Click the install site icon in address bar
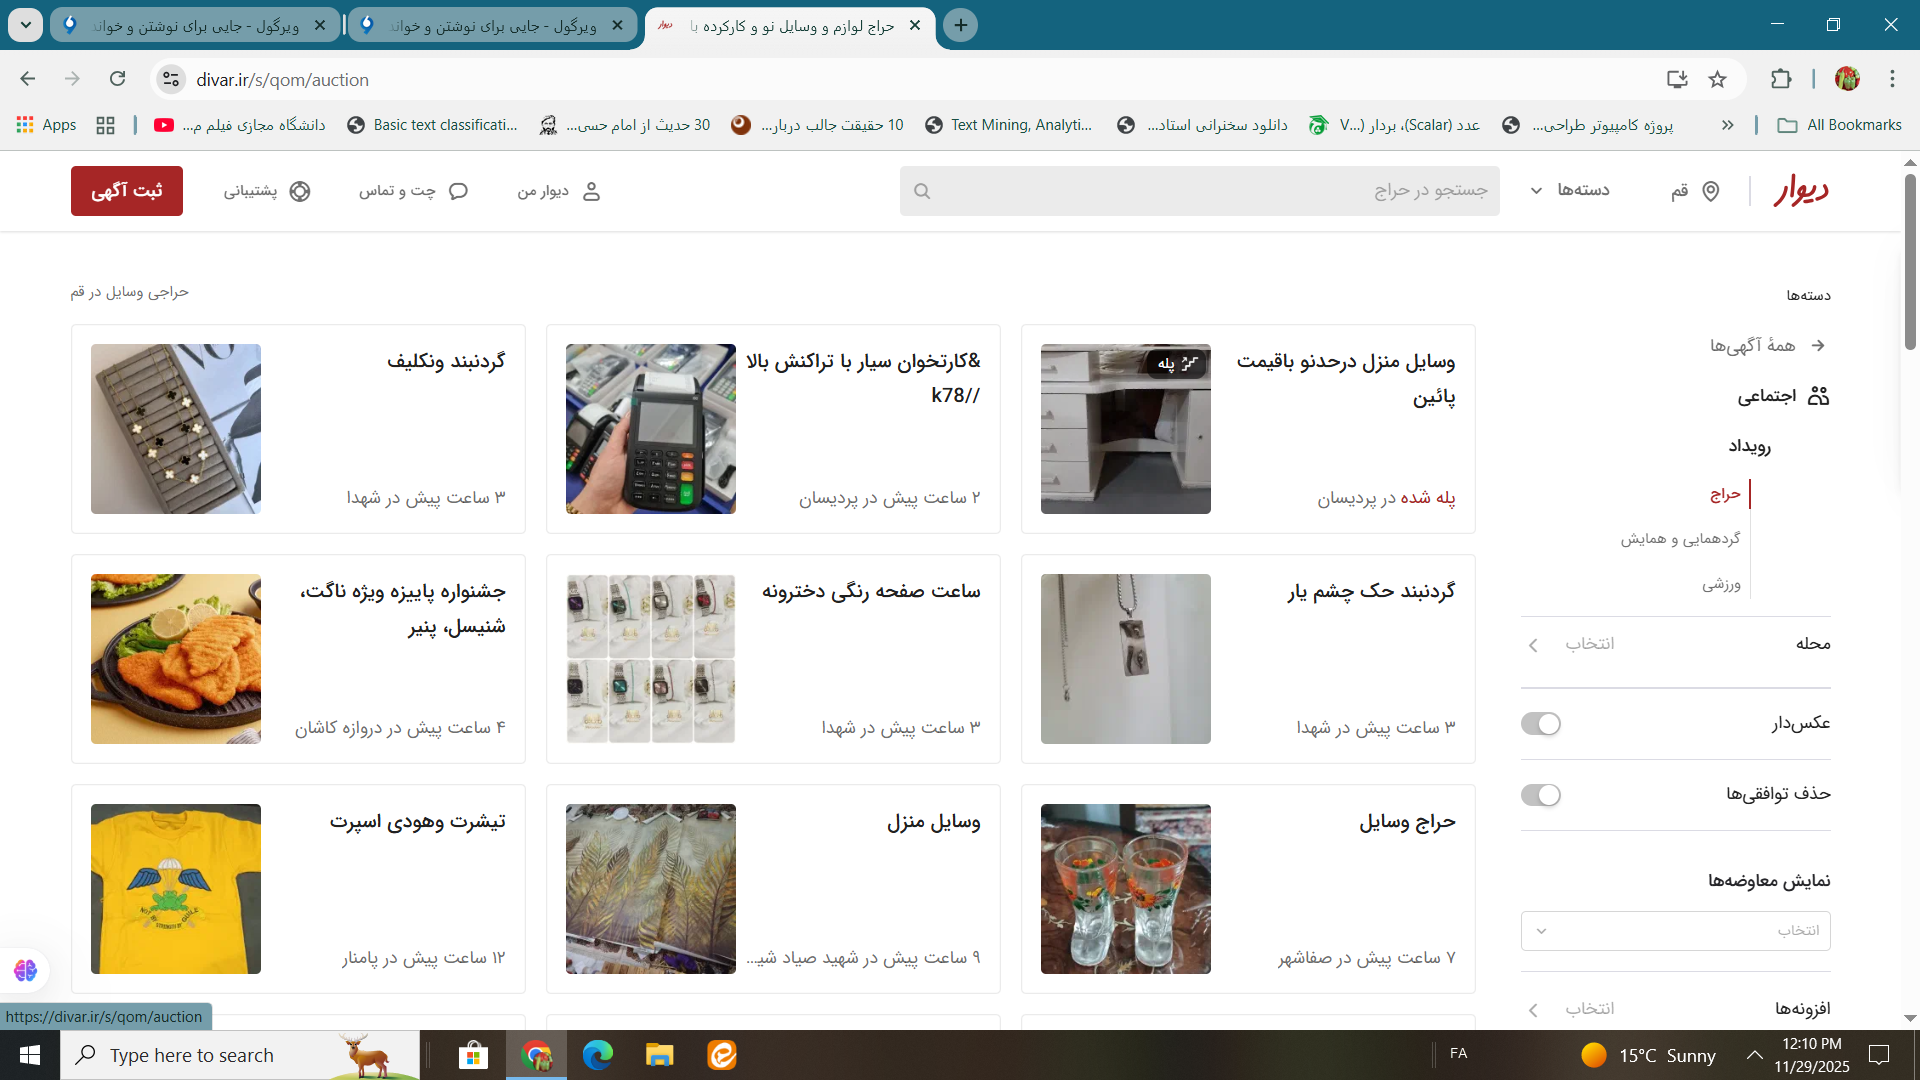The image size is (1920, 1080). pos(1678,79)
